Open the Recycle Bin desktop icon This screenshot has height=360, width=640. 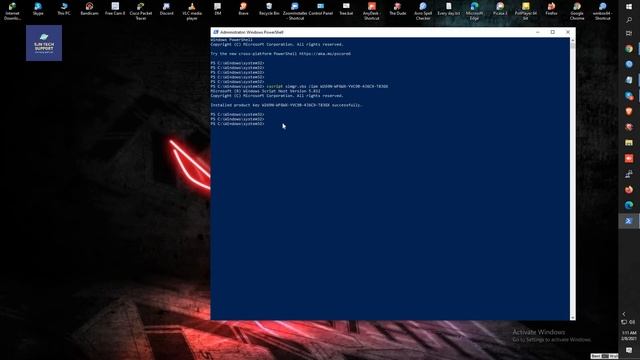click(269, 9)
